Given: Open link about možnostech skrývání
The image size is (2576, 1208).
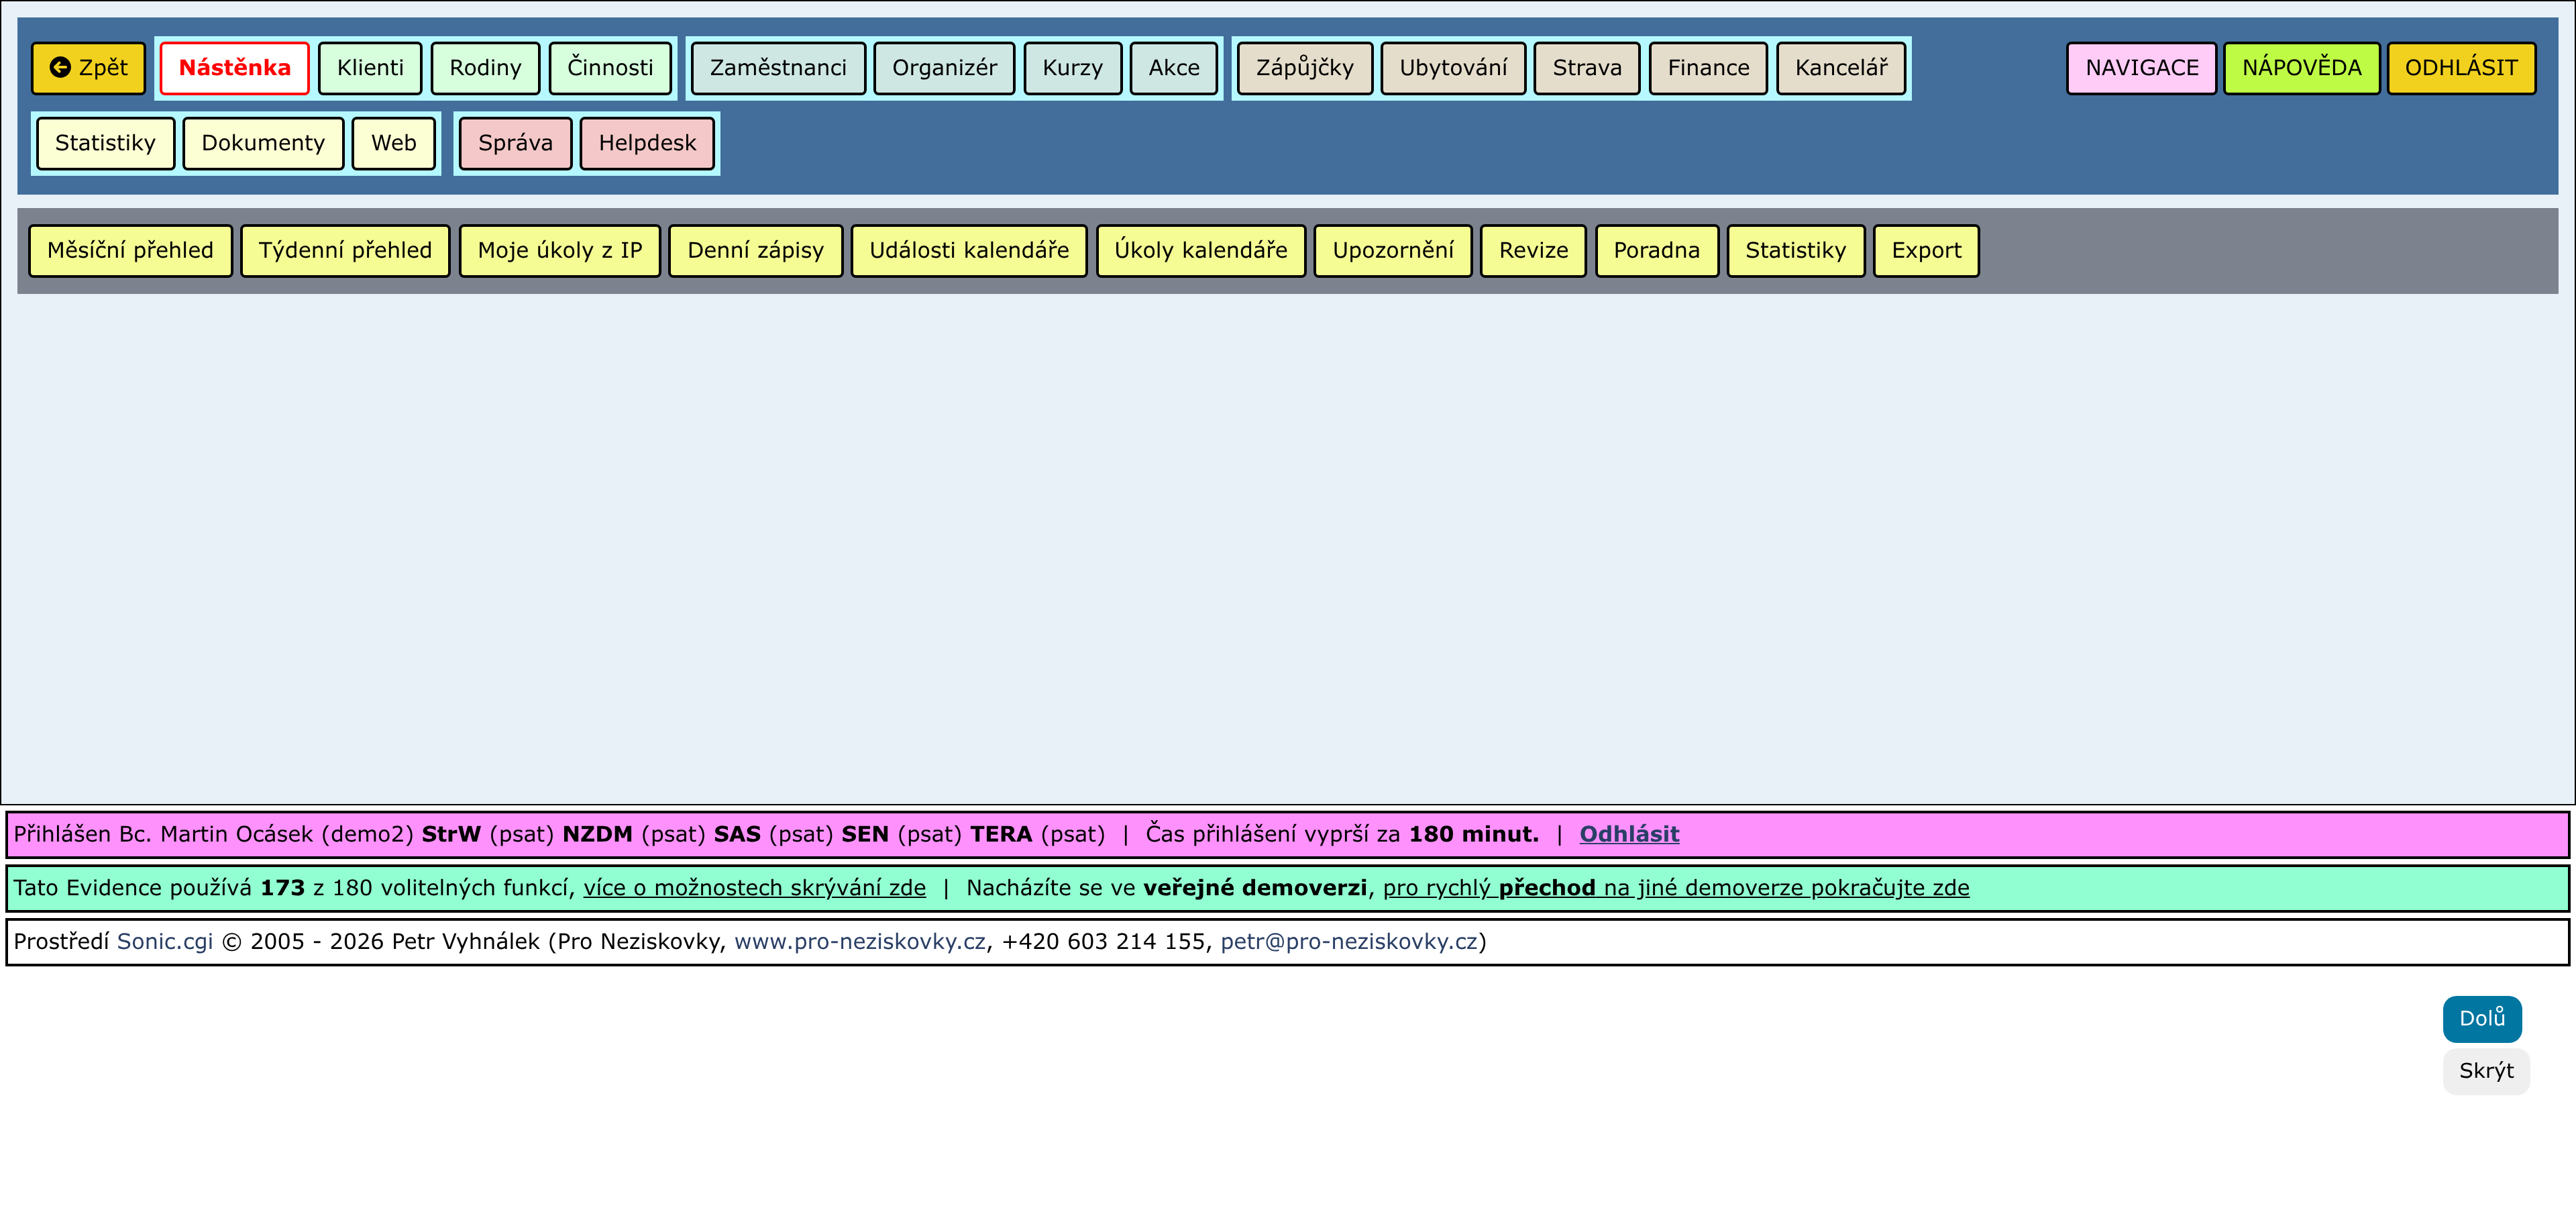Looking at the screenshot, I should 754,888.
